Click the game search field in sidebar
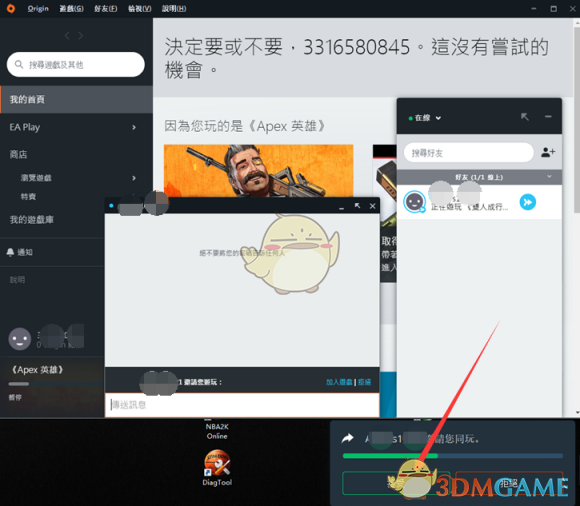The height and width of the screenshot is (506, 580). (76, 64)
